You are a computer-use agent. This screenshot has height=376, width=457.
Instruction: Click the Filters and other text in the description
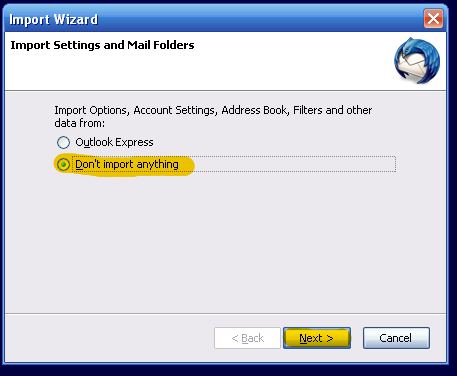(x=333, y=110)
